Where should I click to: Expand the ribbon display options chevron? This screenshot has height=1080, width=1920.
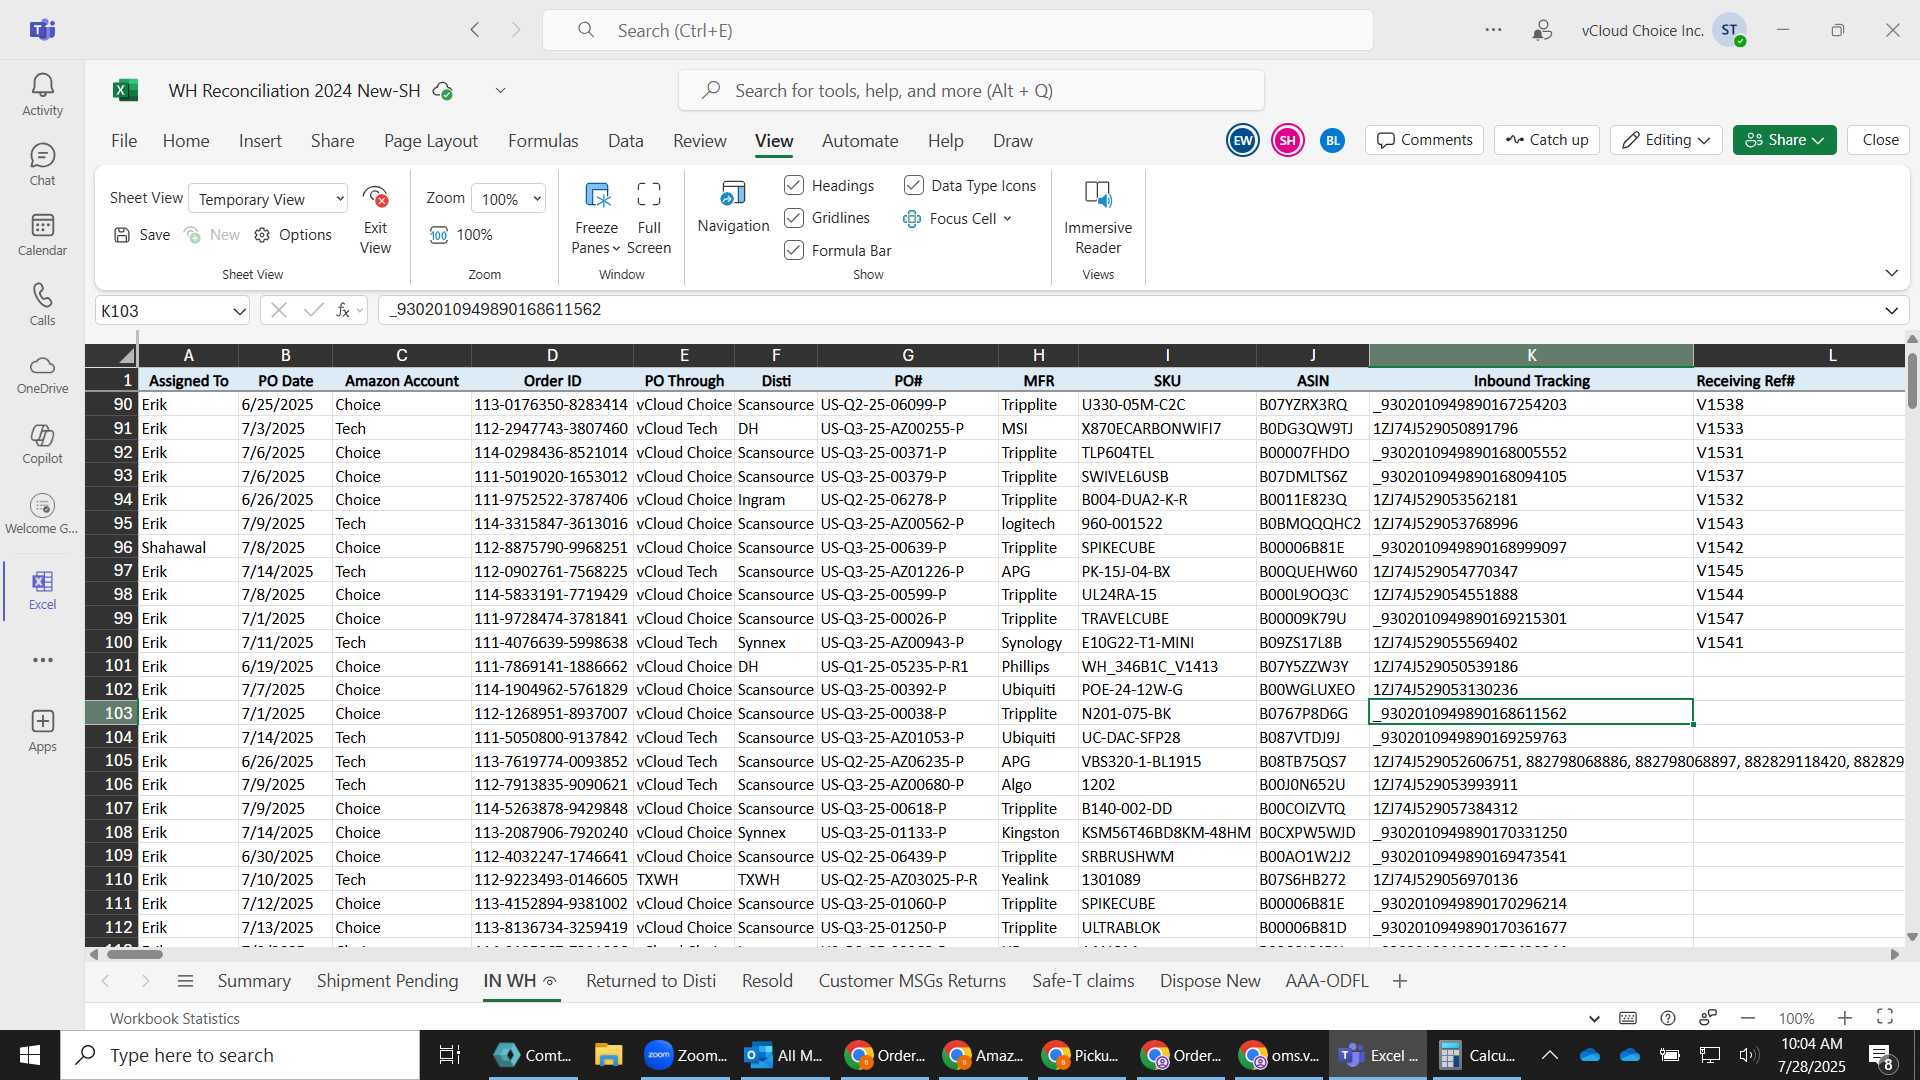tap(1891, 273)
